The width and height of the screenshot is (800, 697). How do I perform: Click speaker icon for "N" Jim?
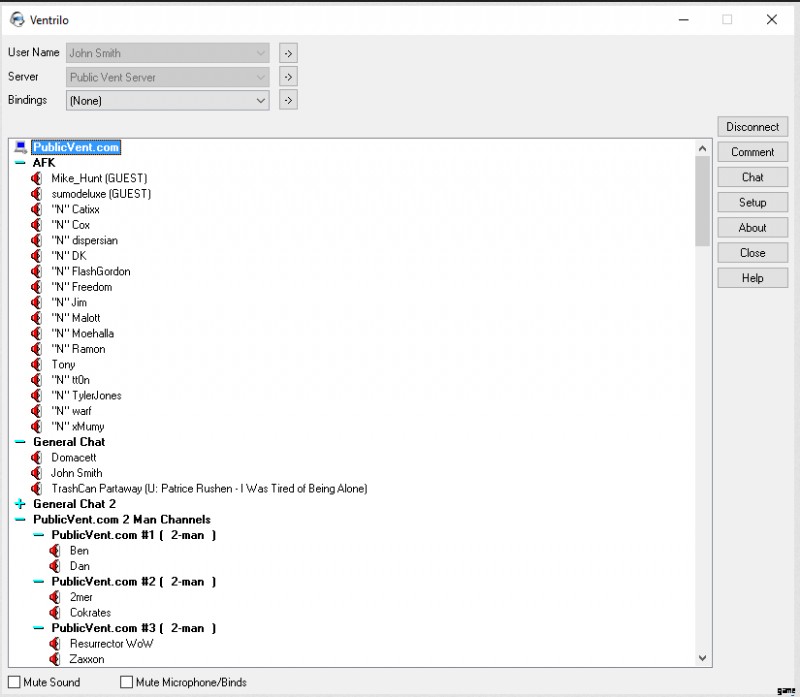[x=36, y=302]
